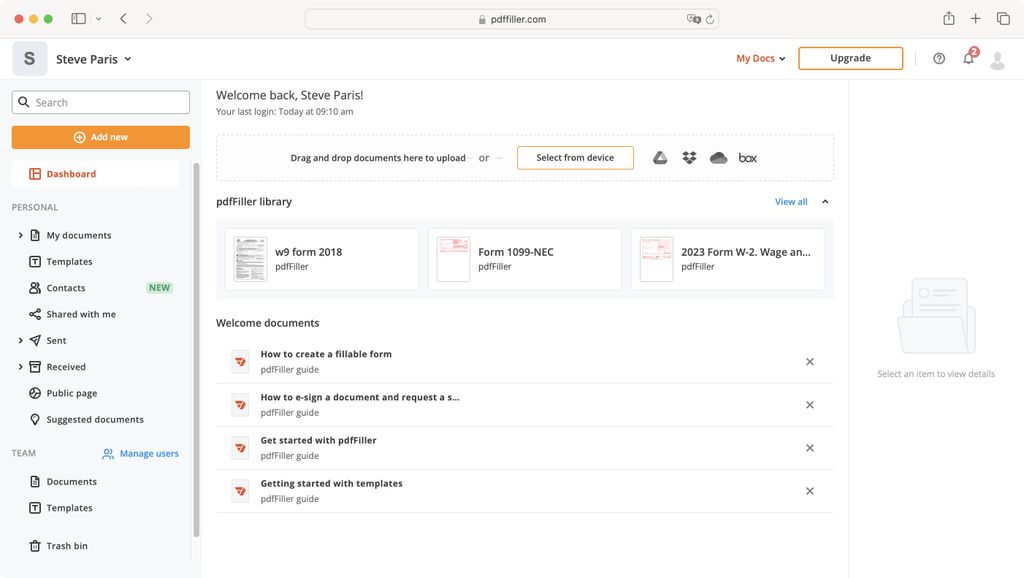Collapse the pdfFiller library section
This screenshot has width=1024, height=578.
pos(825,201)
